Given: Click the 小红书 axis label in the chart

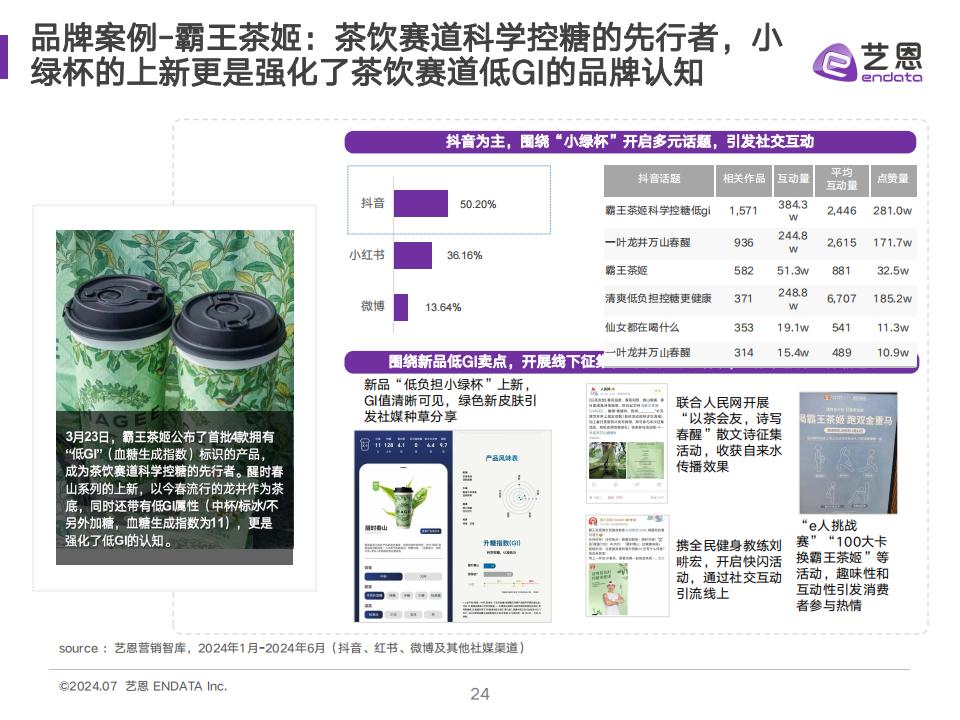Looking at the screenshot, I should click(x=367, y=255).
